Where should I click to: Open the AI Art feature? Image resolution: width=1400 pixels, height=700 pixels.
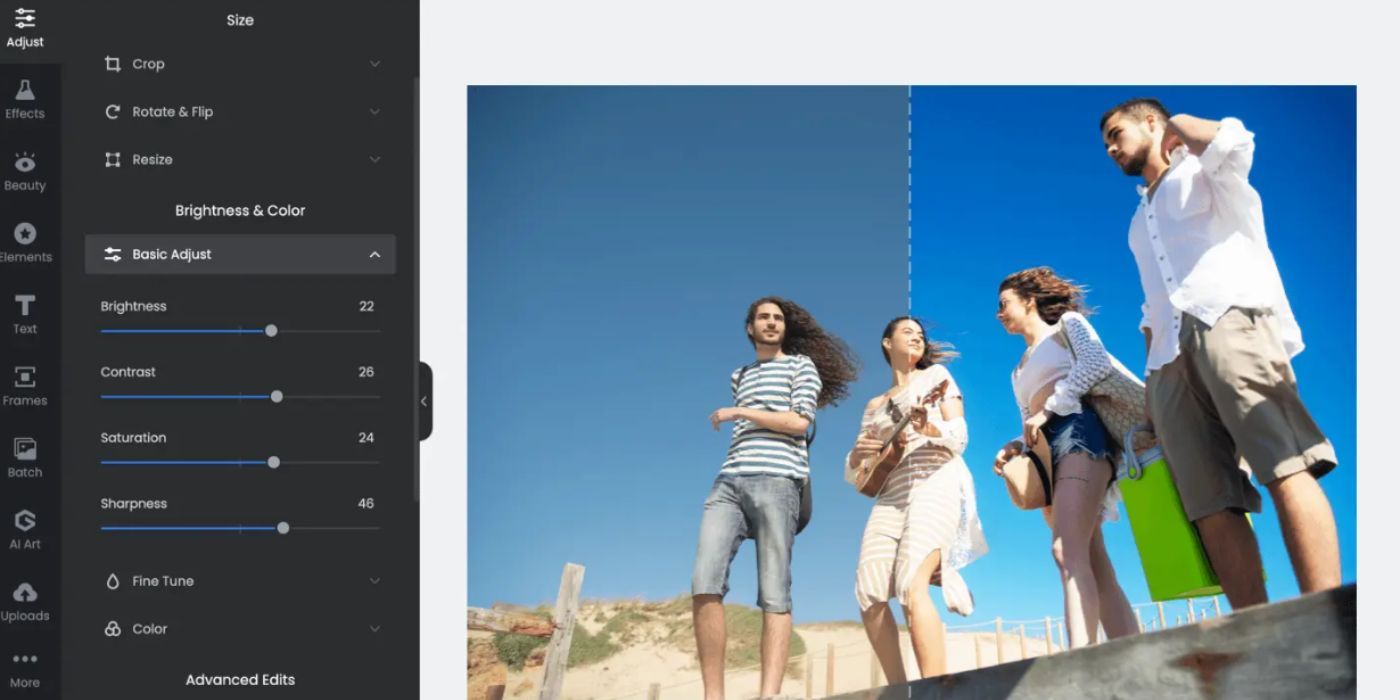(x=25, y=527)
